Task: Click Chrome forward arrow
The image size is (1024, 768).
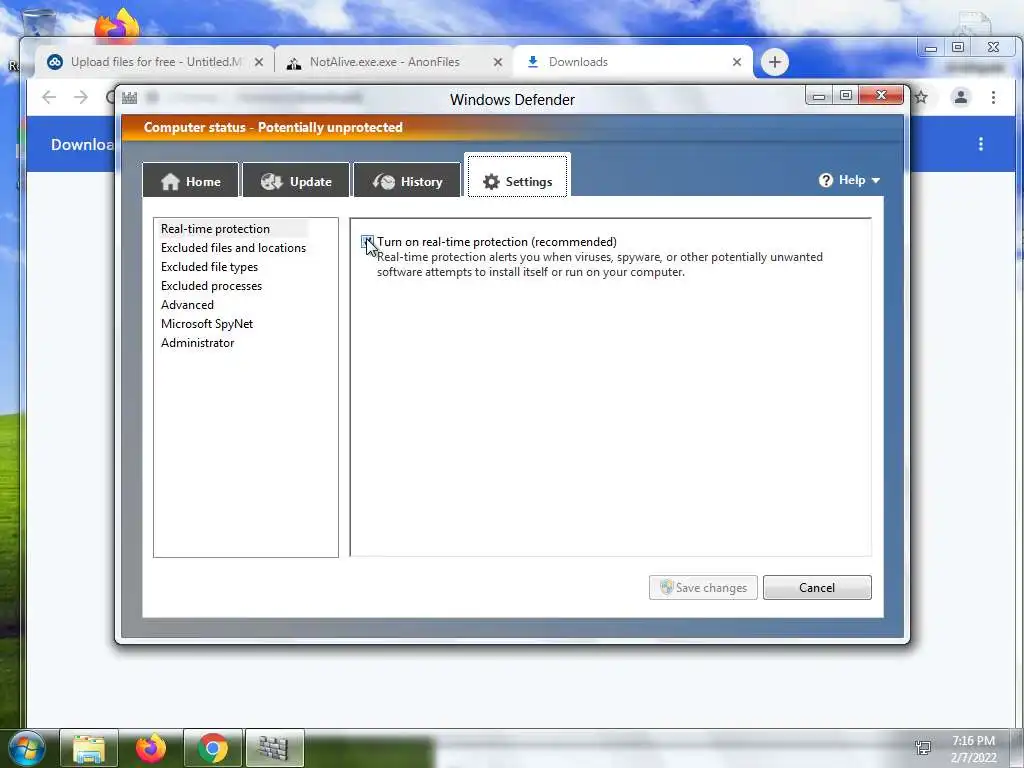Action: tap(80, 97)
